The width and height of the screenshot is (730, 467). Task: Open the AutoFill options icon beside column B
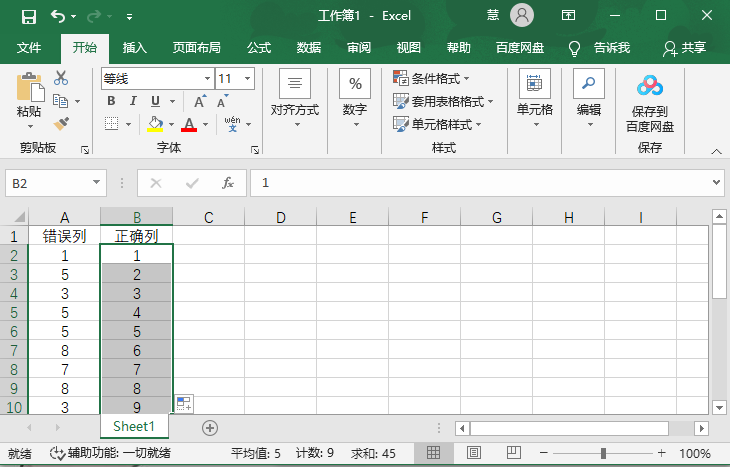point(184,403)
